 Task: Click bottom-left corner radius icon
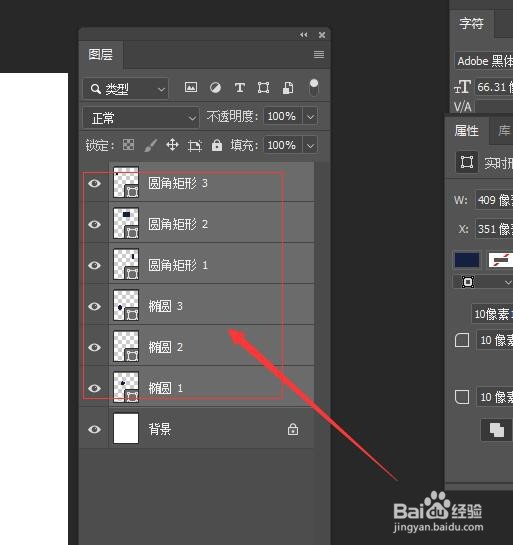[462, 397]
